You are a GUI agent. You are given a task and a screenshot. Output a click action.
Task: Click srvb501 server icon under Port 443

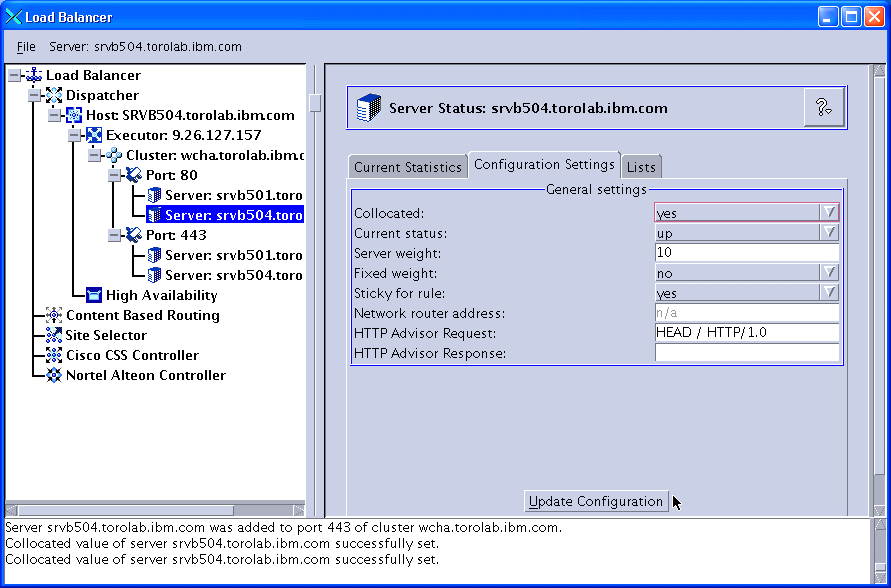pos(154,255)
